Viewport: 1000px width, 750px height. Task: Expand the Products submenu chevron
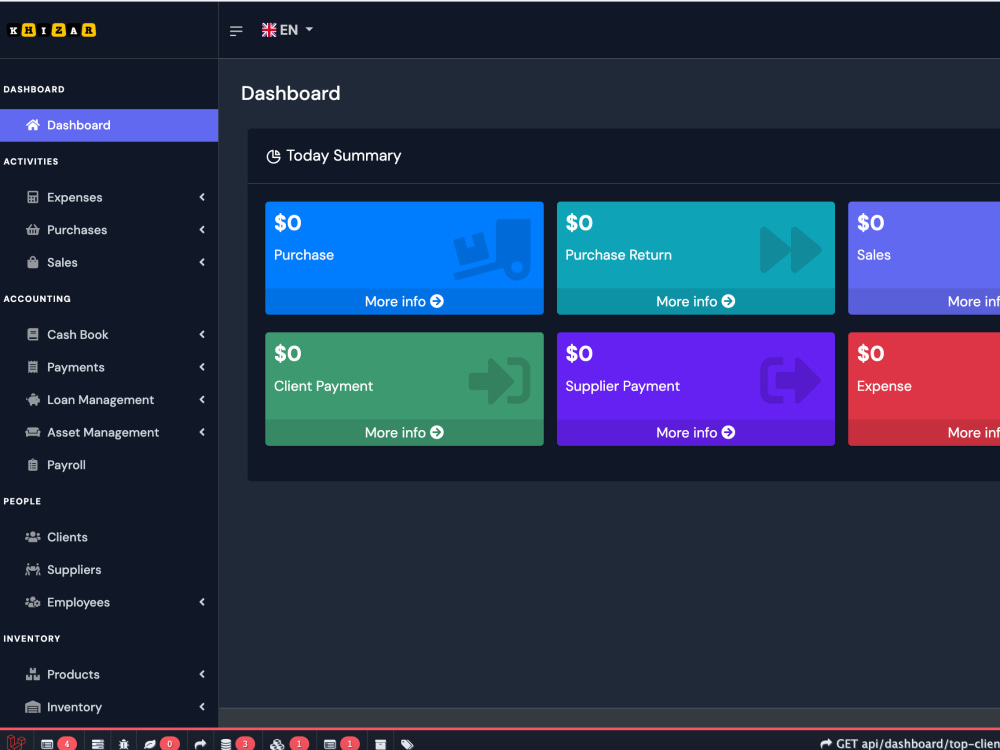(x=202, y=674)
